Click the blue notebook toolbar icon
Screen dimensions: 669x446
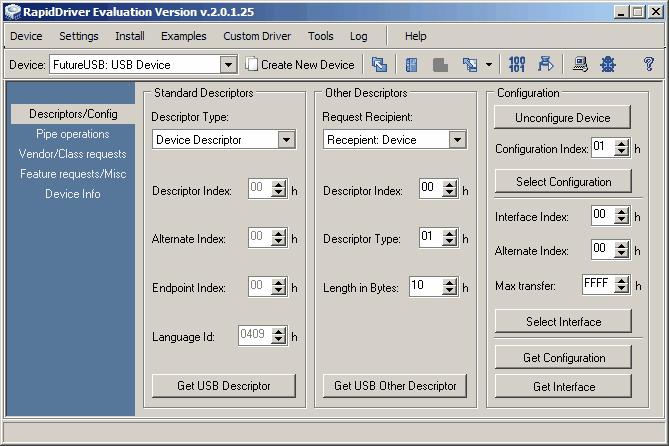coord(411,65)
